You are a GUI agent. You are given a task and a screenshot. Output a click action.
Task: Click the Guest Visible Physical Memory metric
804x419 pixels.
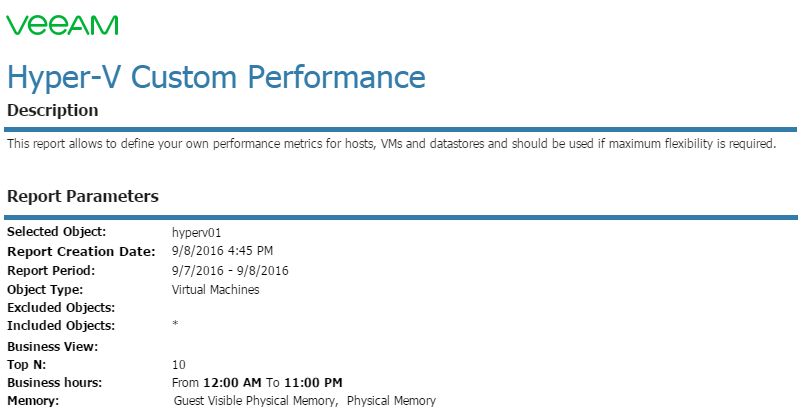(x=254, y=401)
